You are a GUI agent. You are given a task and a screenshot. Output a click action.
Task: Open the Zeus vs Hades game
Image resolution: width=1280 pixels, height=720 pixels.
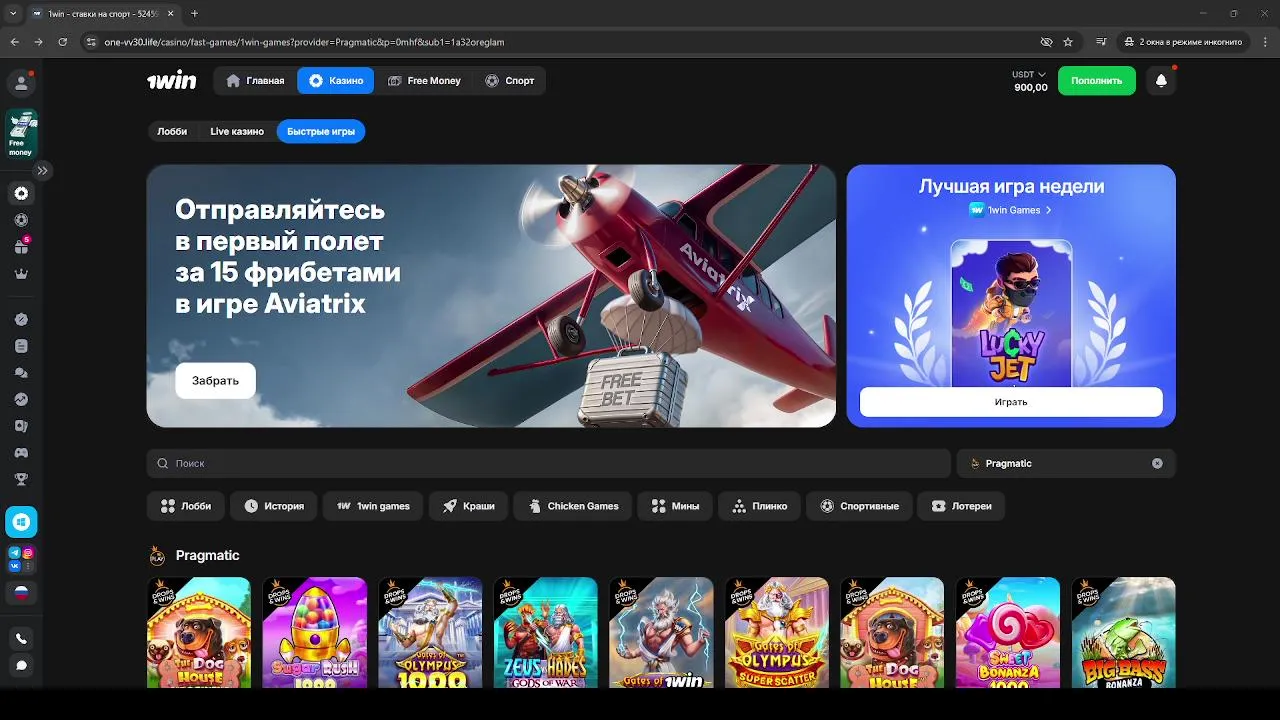click(x=545, y=632)
